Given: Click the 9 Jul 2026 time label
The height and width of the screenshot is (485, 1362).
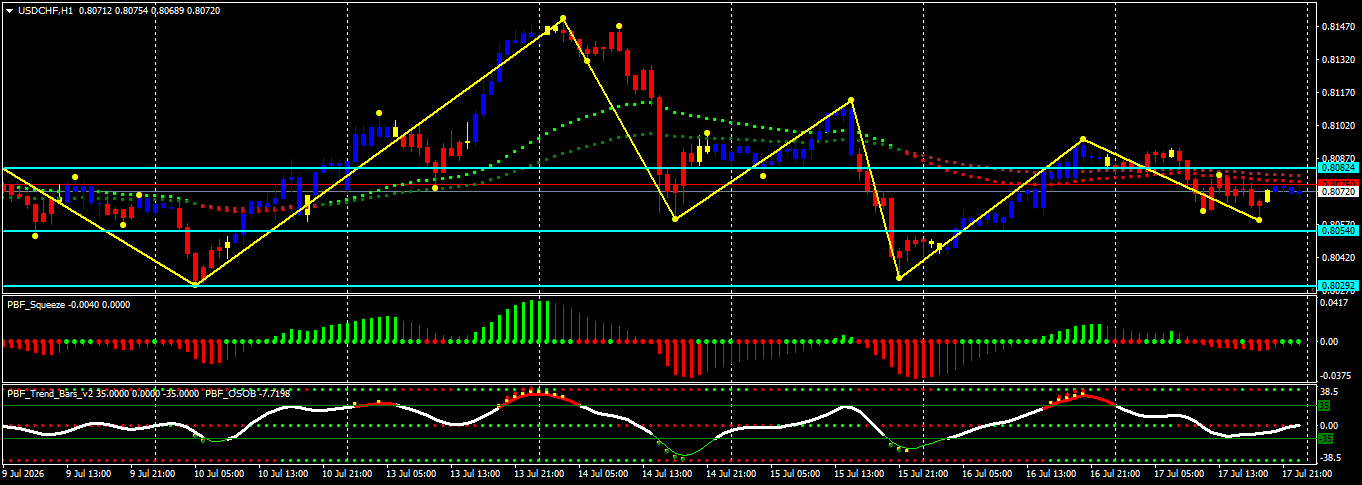Looking at the screenshot, I should coord(25,473).
